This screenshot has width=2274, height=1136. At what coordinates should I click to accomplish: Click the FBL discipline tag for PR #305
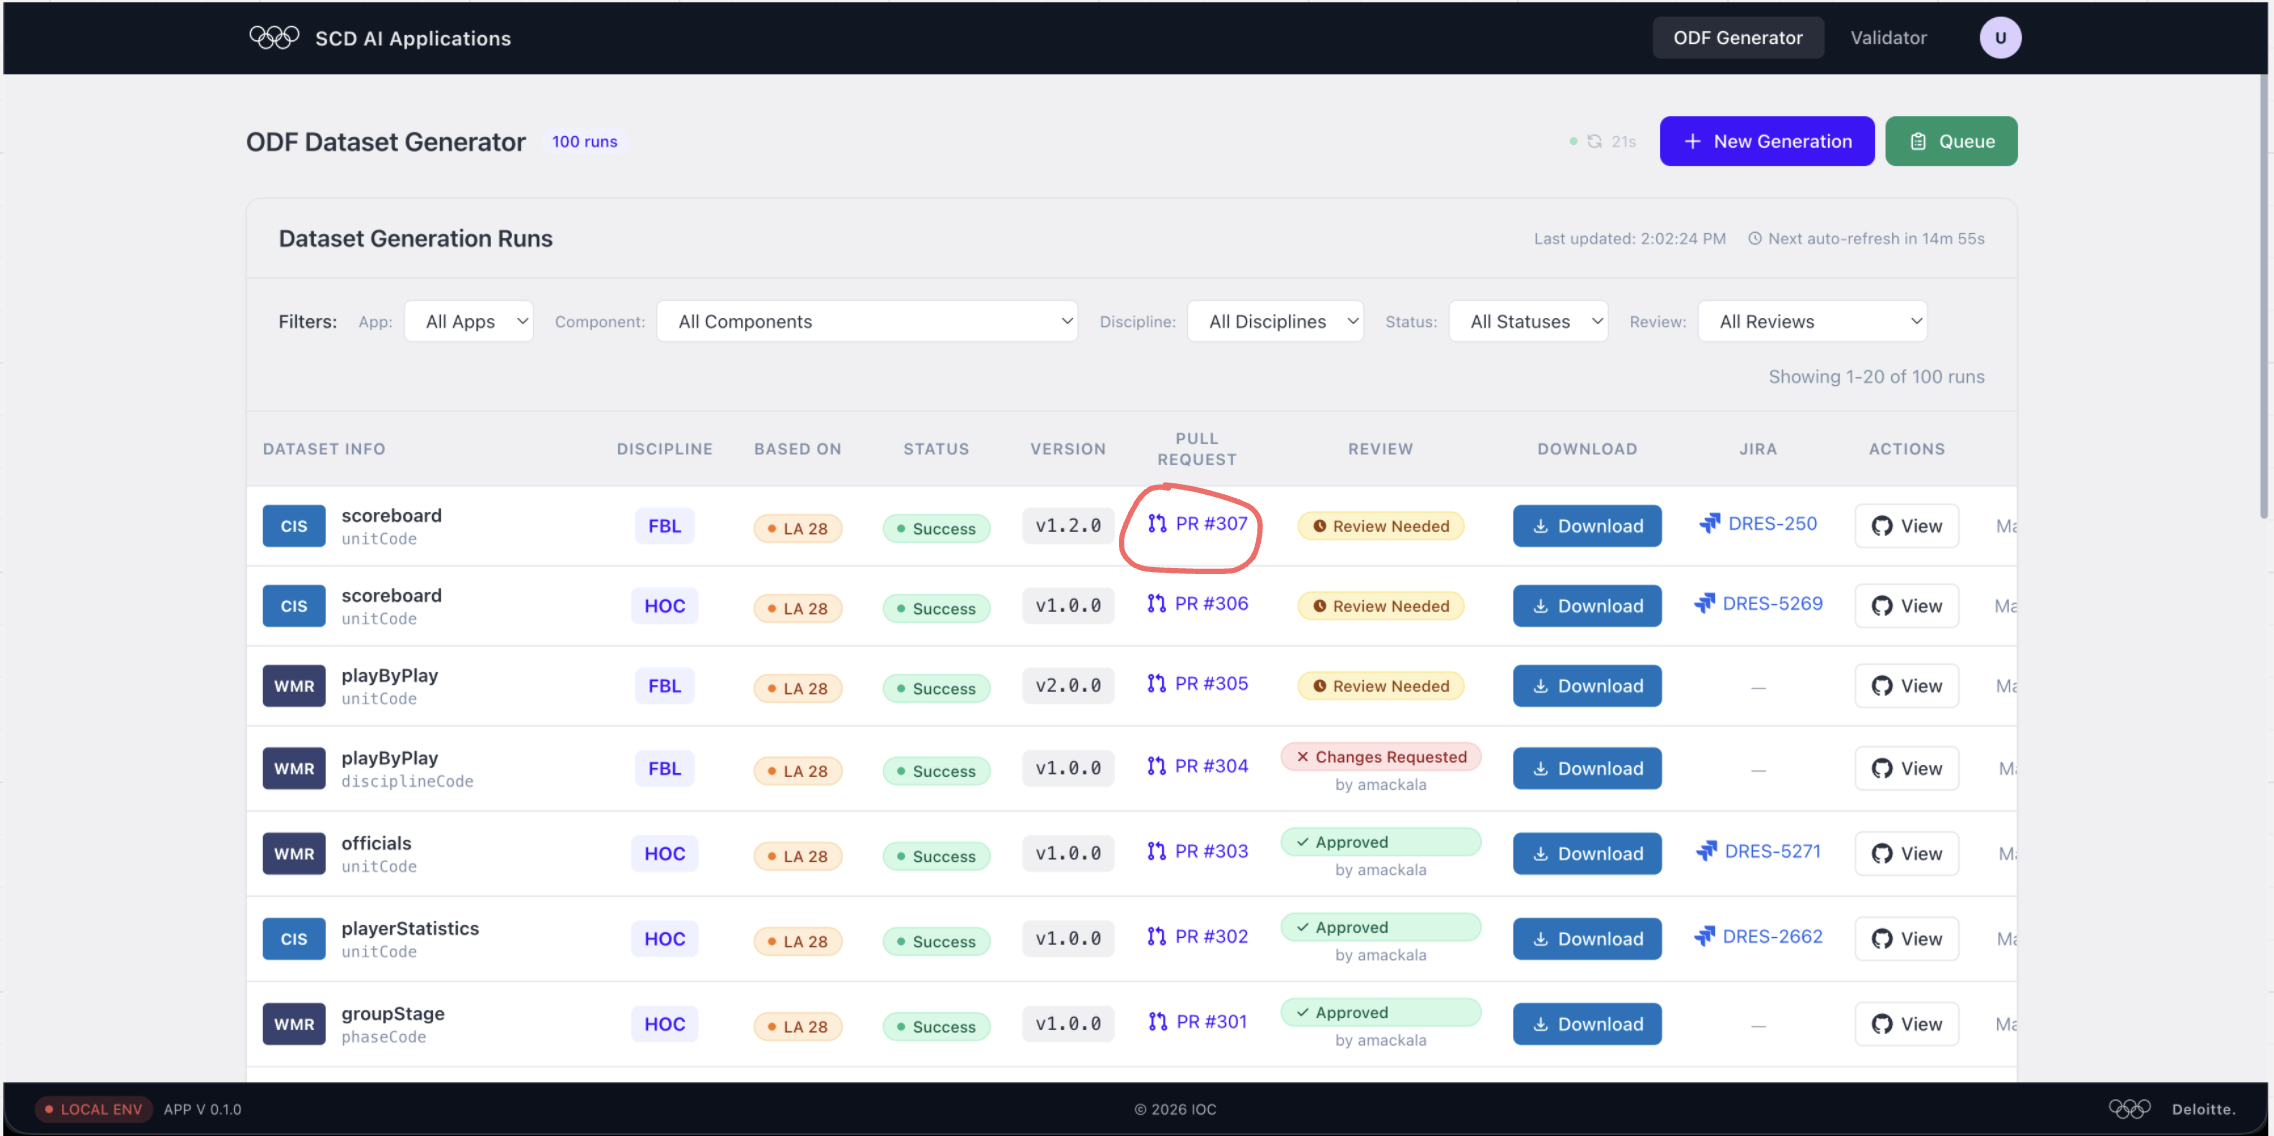(x=665, y=686)
